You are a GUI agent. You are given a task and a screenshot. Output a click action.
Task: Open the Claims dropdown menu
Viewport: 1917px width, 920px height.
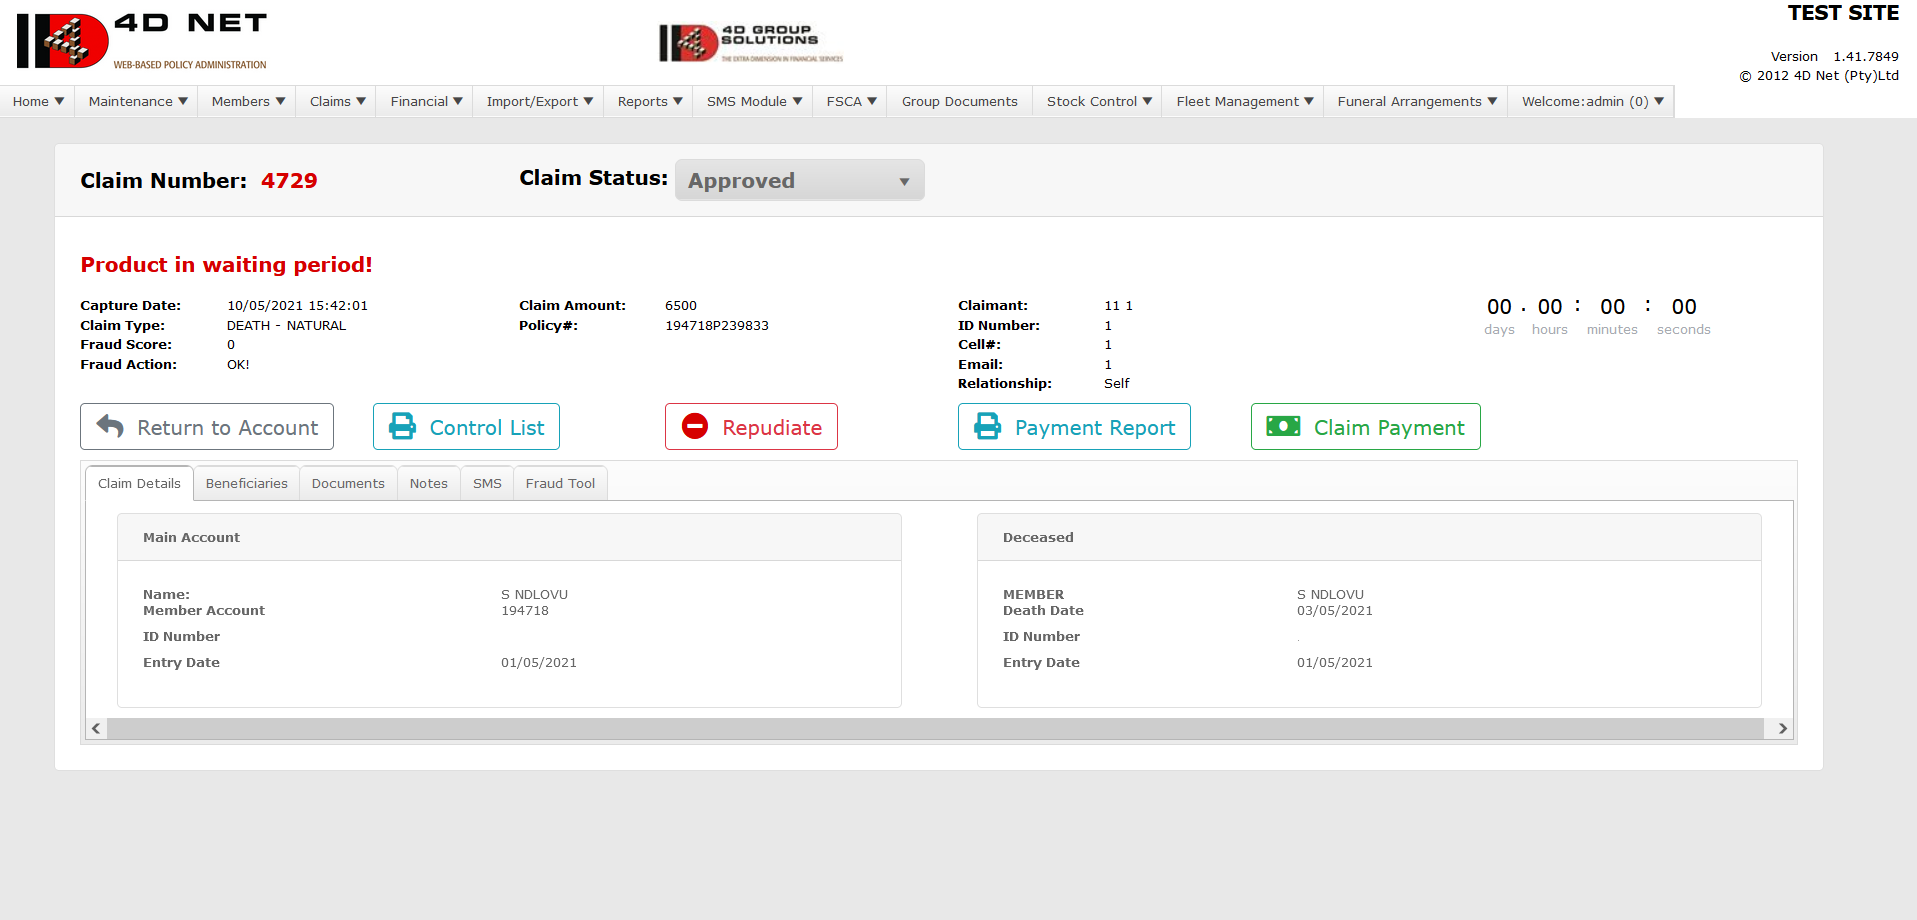click(x=337, y=102)
